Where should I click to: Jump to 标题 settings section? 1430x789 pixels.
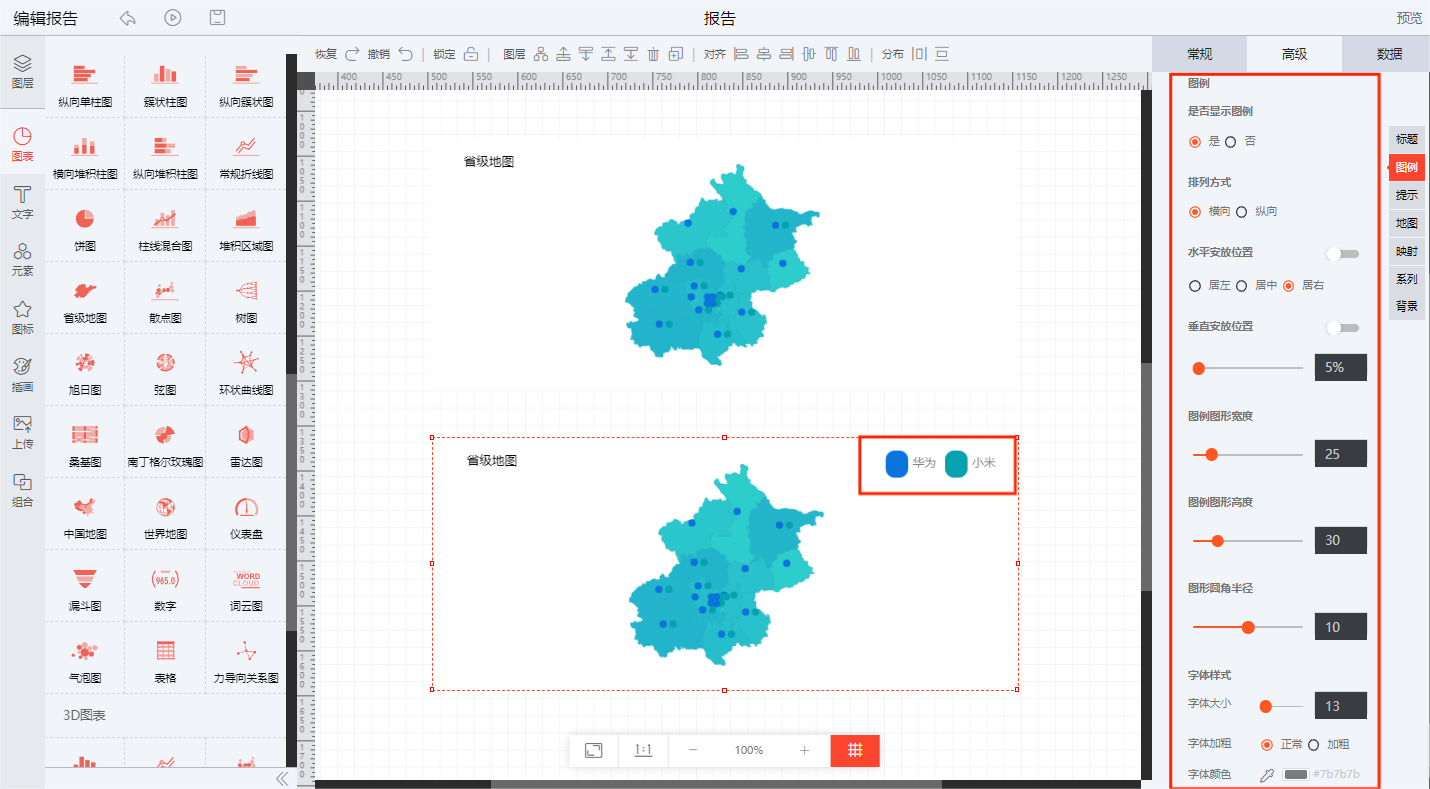(1407, 139)
